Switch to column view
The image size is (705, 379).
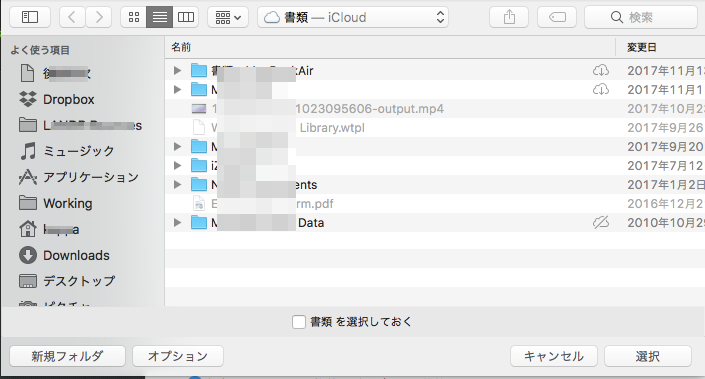tap(186, 17)
